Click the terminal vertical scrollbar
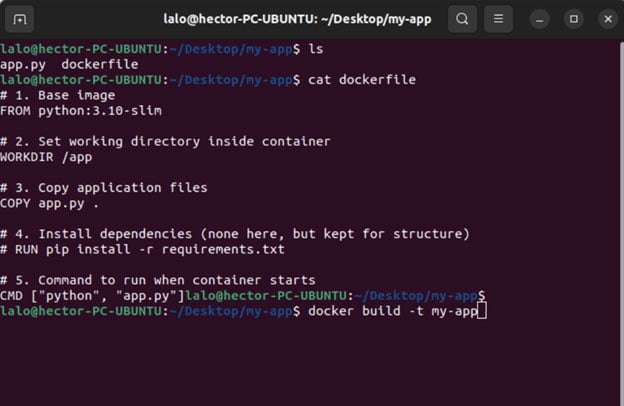624x406 pixels. (622, 223)
